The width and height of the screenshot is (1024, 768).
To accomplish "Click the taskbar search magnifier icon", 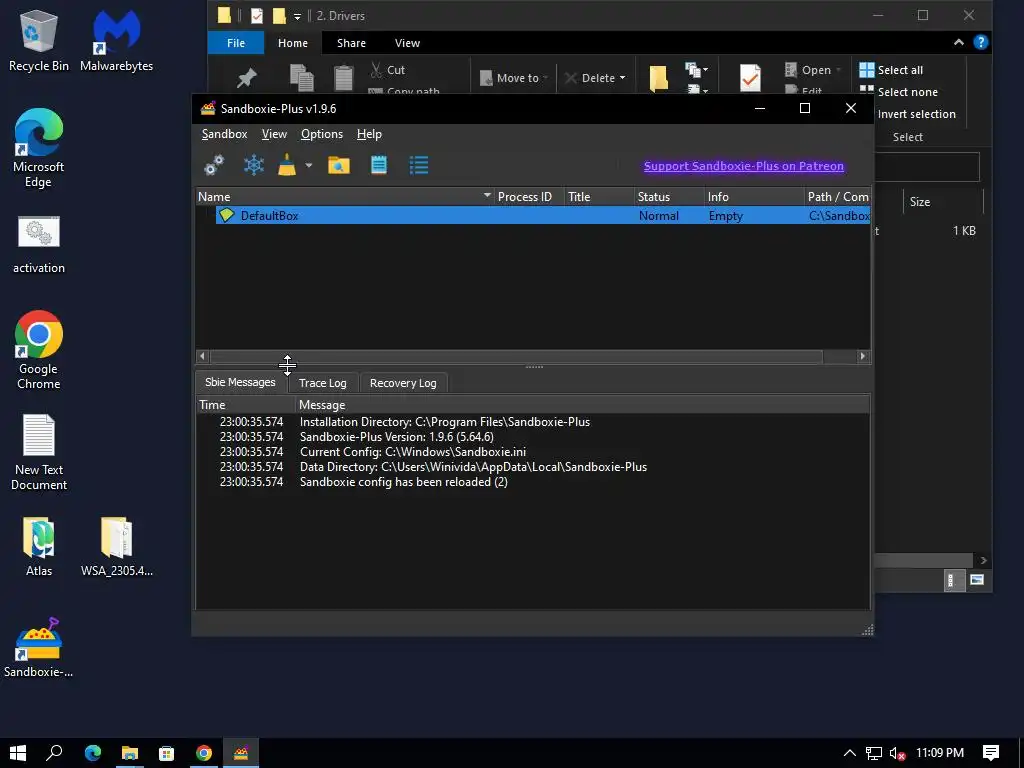I will (x=54, y=753).
